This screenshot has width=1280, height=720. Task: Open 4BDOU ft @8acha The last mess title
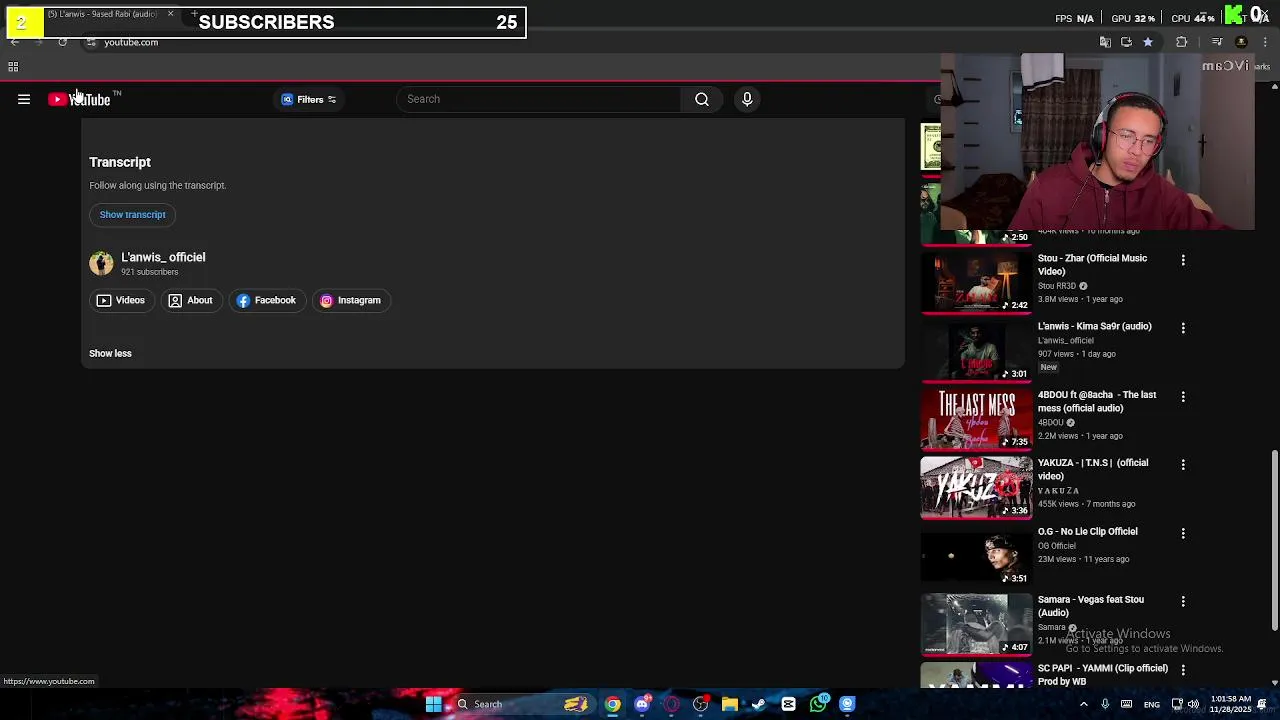(x=1097, y=401)
